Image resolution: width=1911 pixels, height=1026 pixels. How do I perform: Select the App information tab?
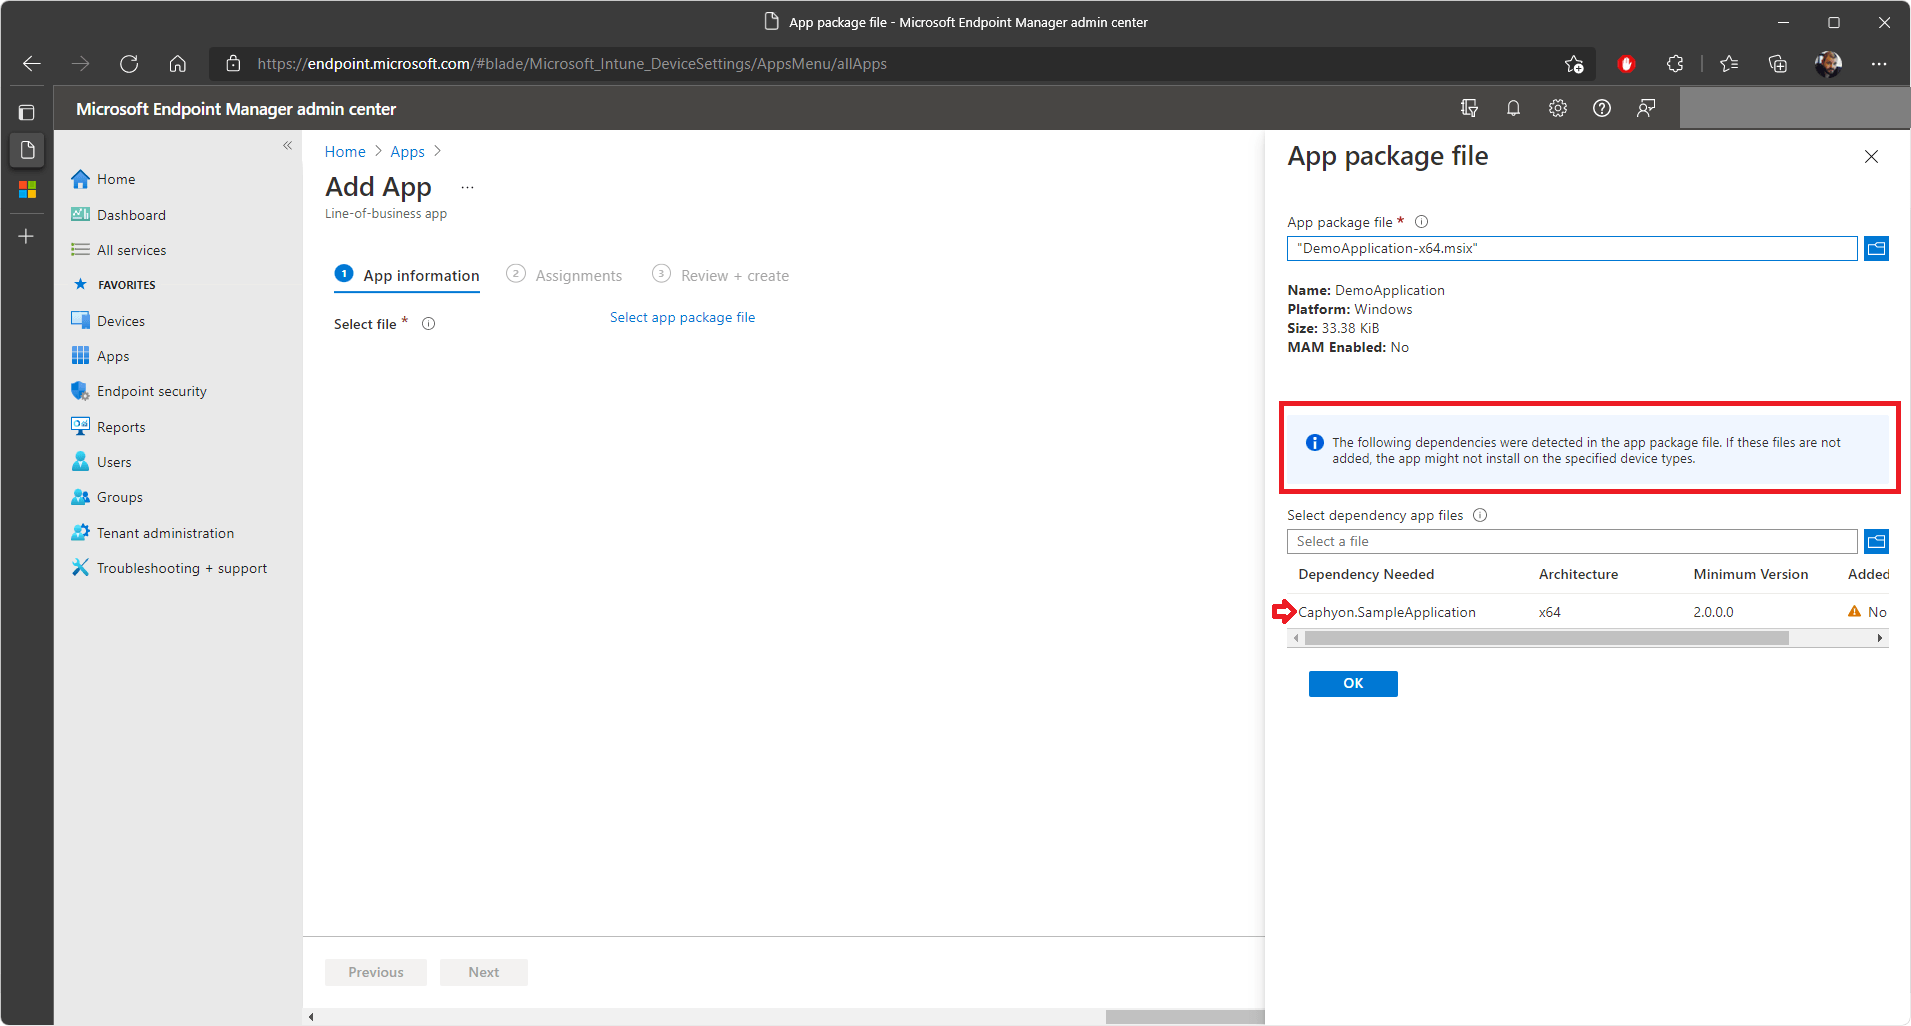[x=407, y=275]
